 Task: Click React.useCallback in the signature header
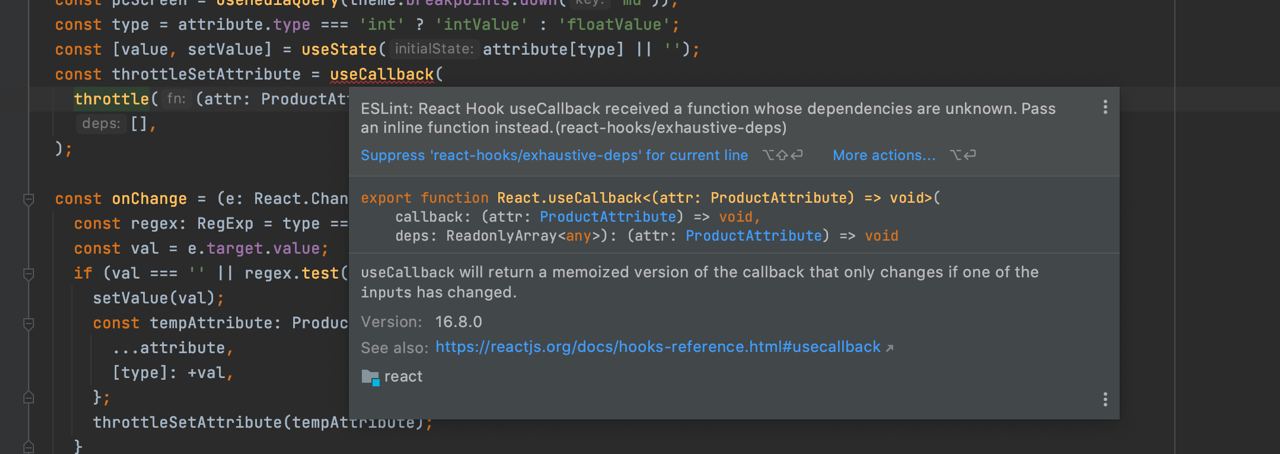pyautogui.click(x=568, y=198)
